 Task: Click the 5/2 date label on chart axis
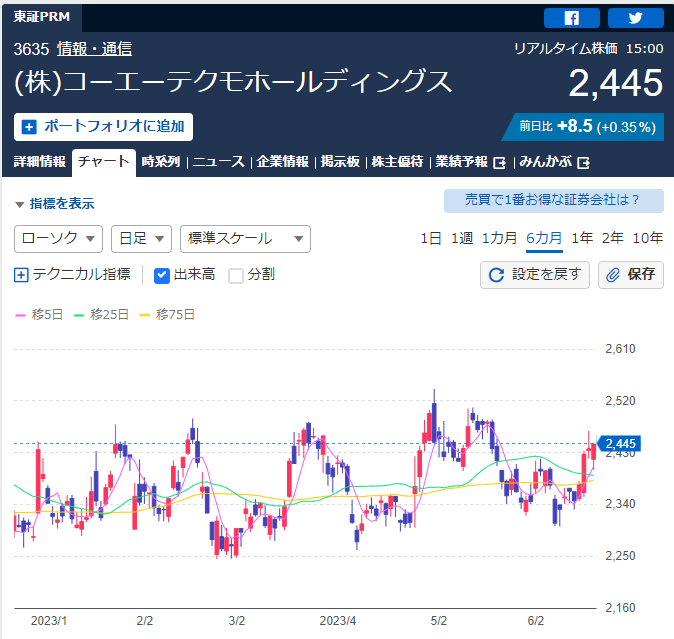(439, 621)
